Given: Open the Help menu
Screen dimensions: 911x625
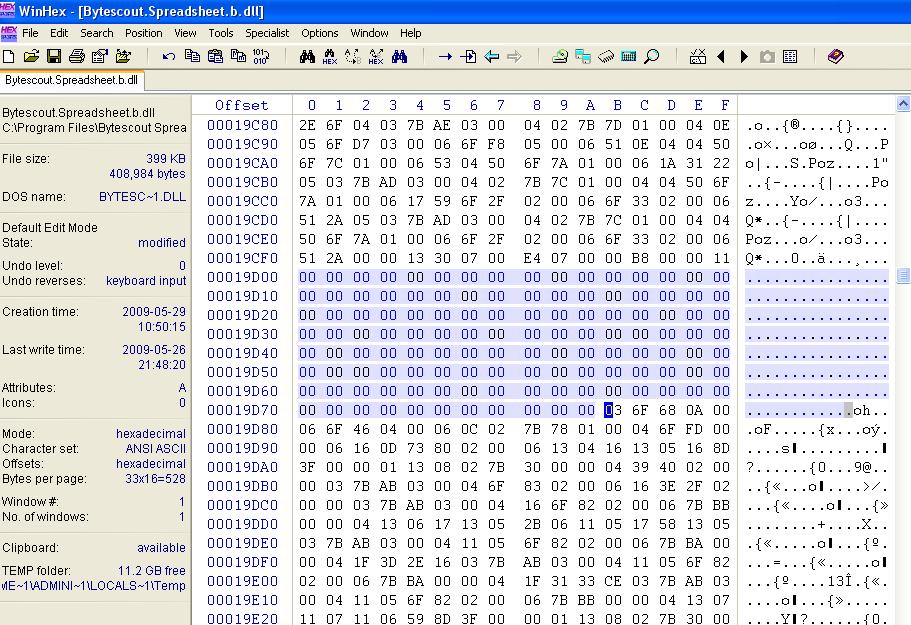Looking at the screenshot, I should coord(410,33).
